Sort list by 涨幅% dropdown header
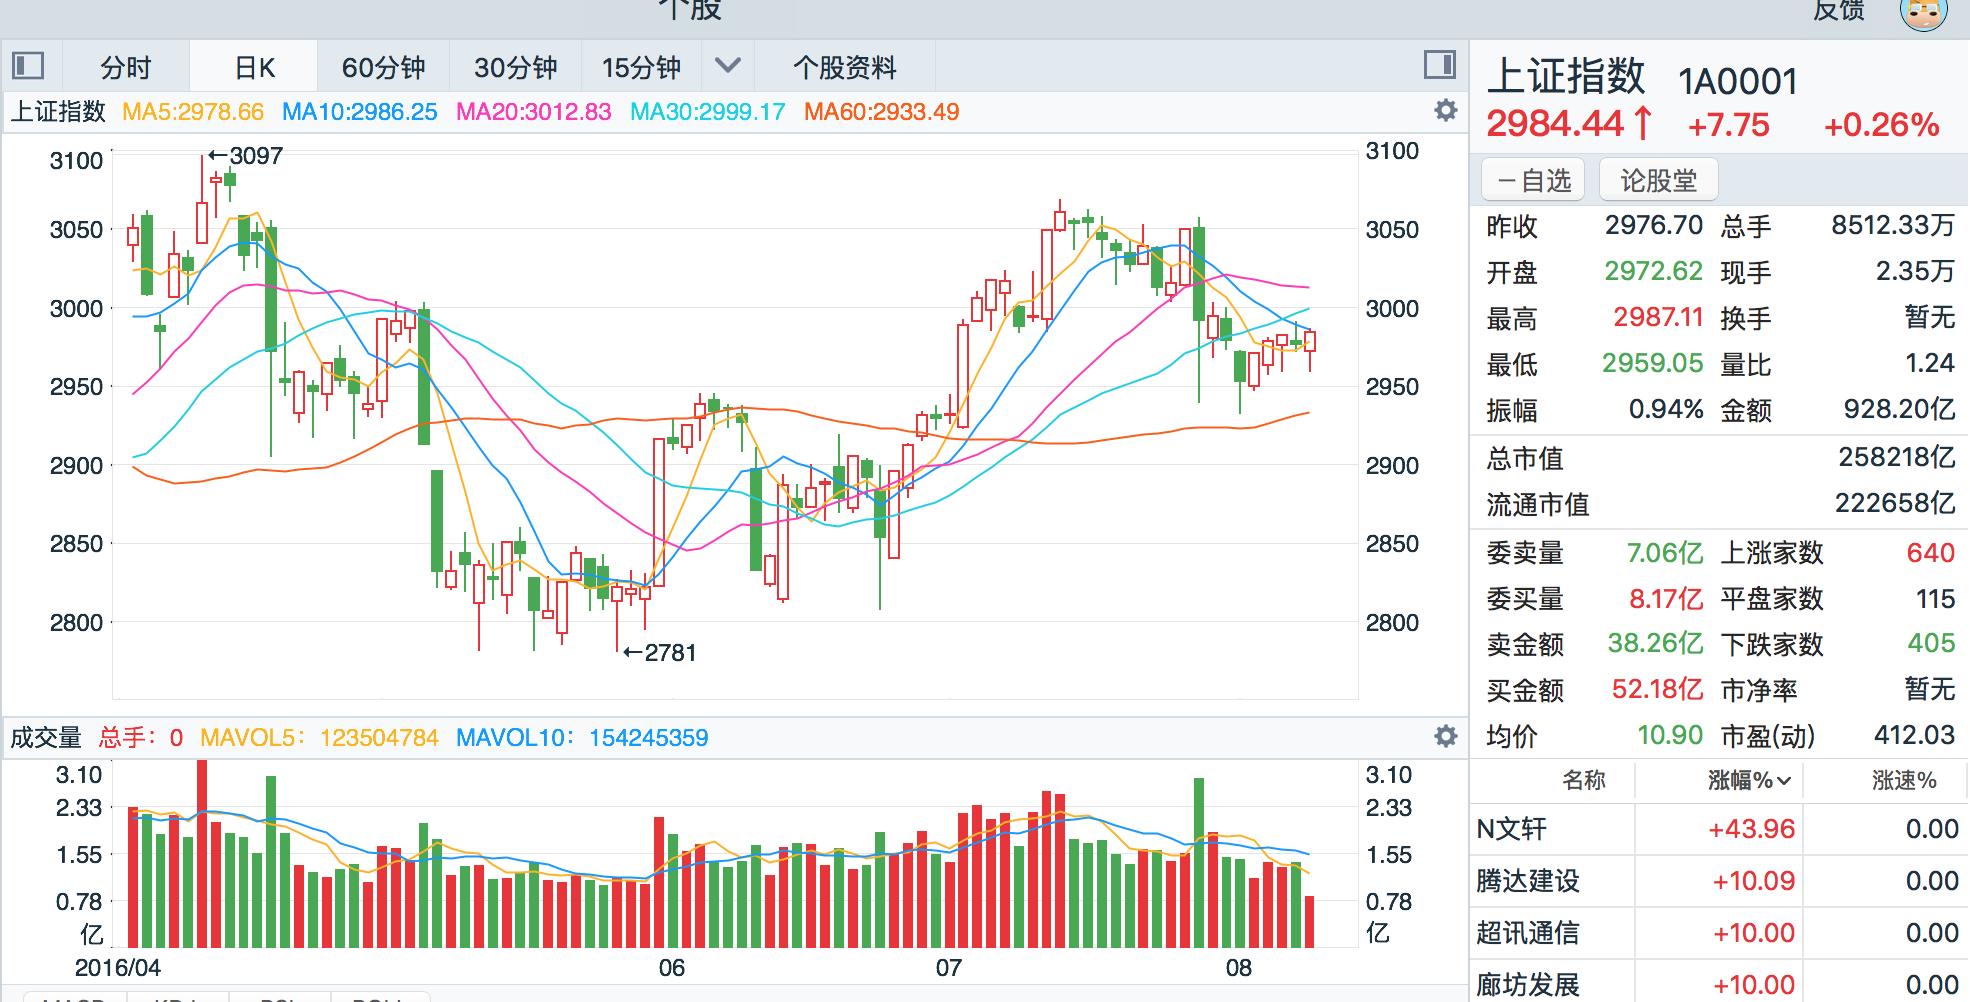Image resolution: width=1970 pixels, height=1002 pixels. point(1748,781)
